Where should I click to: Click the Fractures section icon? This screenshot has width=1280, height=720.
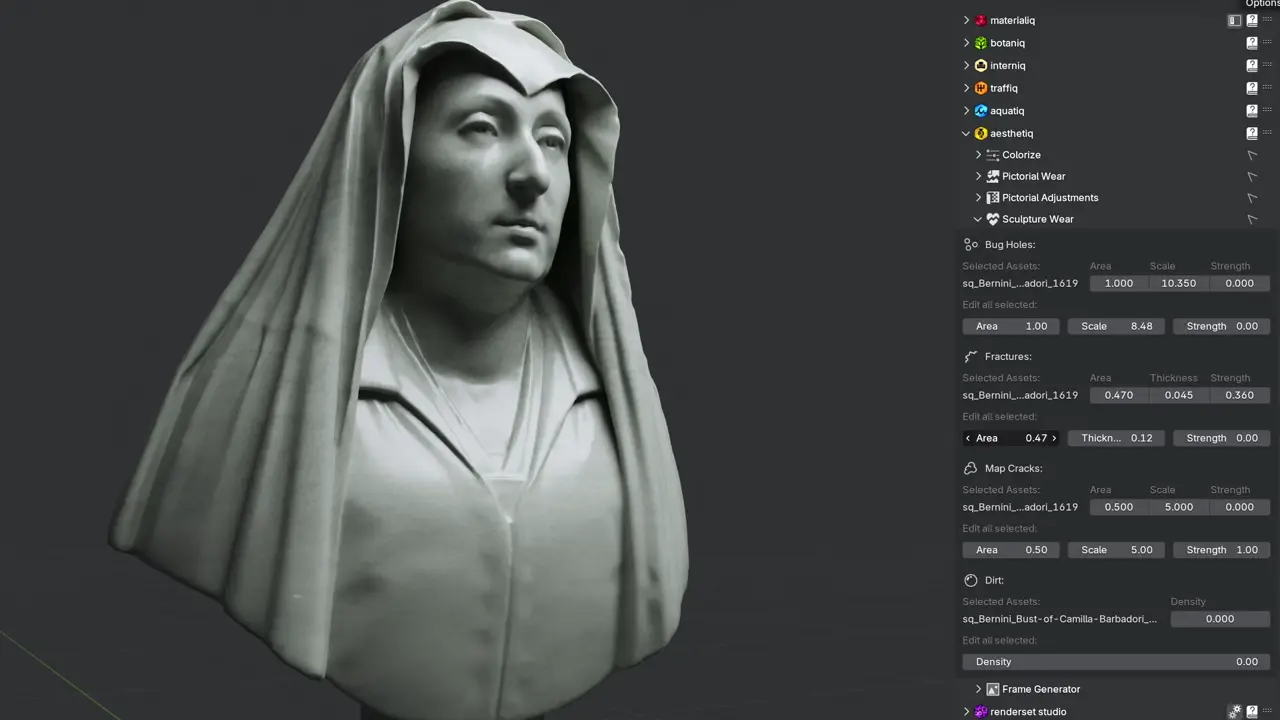(x=970, y=357)
